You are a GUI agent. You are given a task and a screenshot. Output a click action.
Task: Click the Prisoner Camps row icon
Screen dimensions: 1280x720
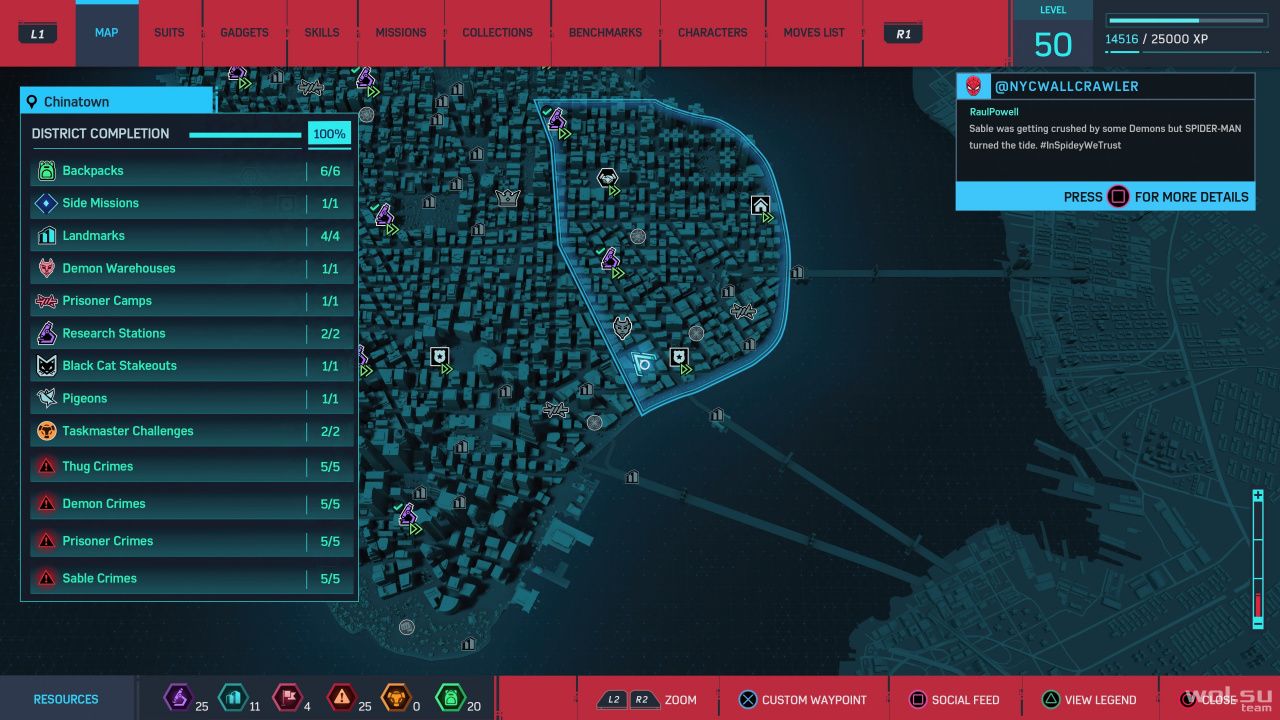coord(46,301)
